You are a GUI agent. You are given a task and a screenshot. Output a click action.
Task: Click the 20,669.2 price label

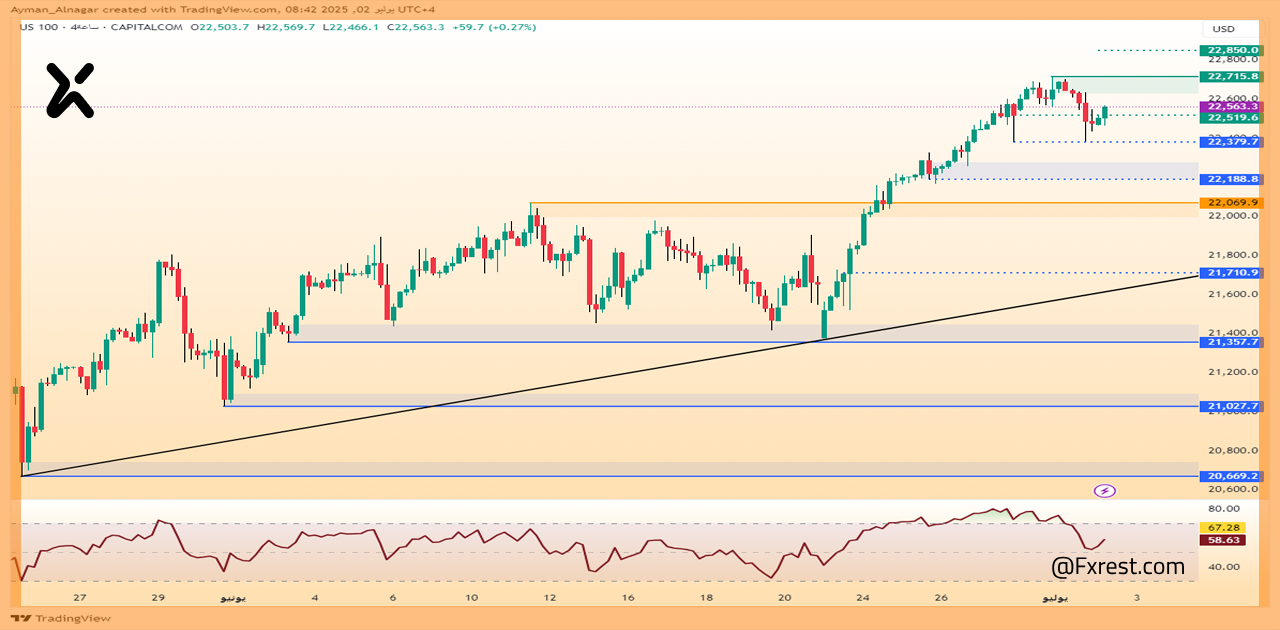click(1232, 476)
